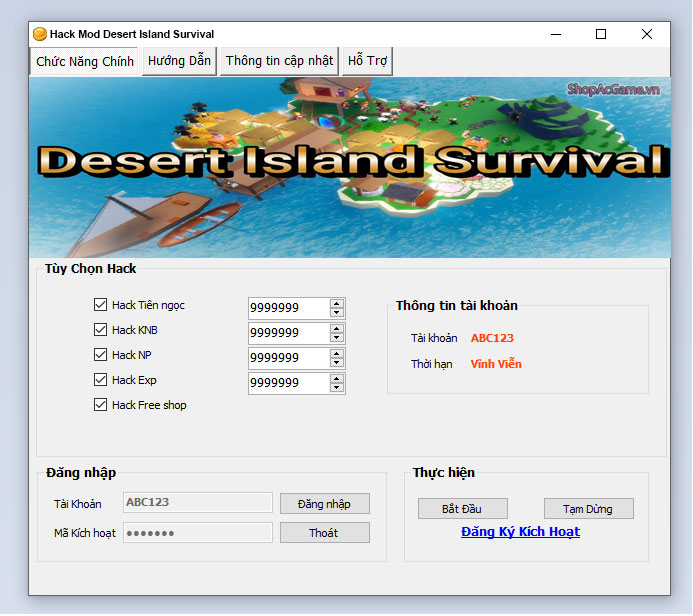Maximize the Hack Mod window
This screenshot has height=616, width=693.
pyautogui.click(x=601, y=34)
